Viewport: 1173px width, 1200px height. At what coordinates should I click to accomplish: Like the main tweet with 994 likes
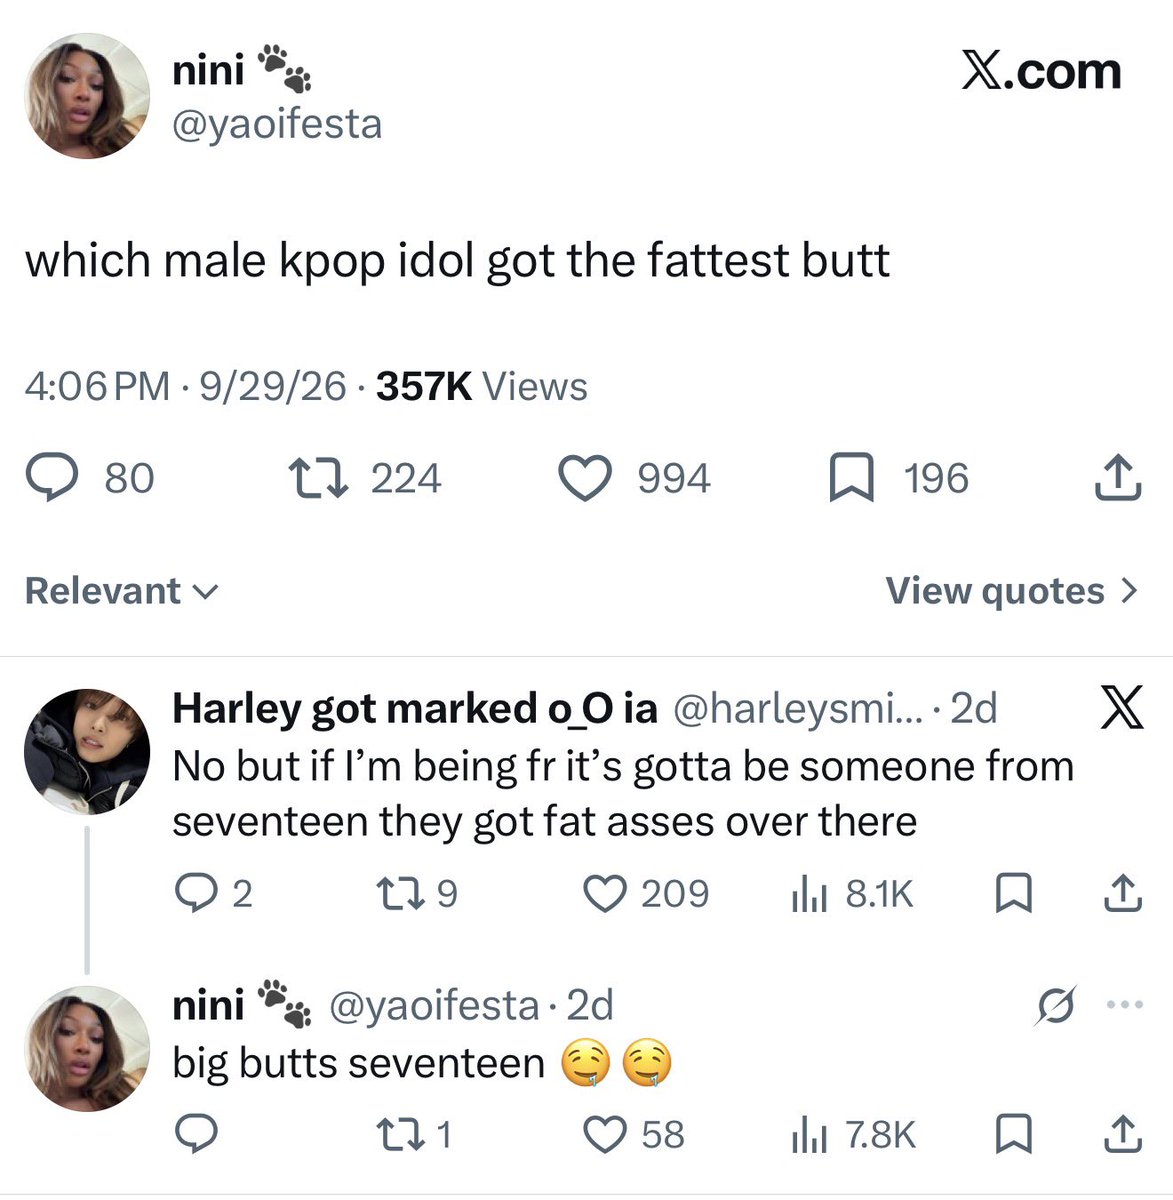[634, 478]
